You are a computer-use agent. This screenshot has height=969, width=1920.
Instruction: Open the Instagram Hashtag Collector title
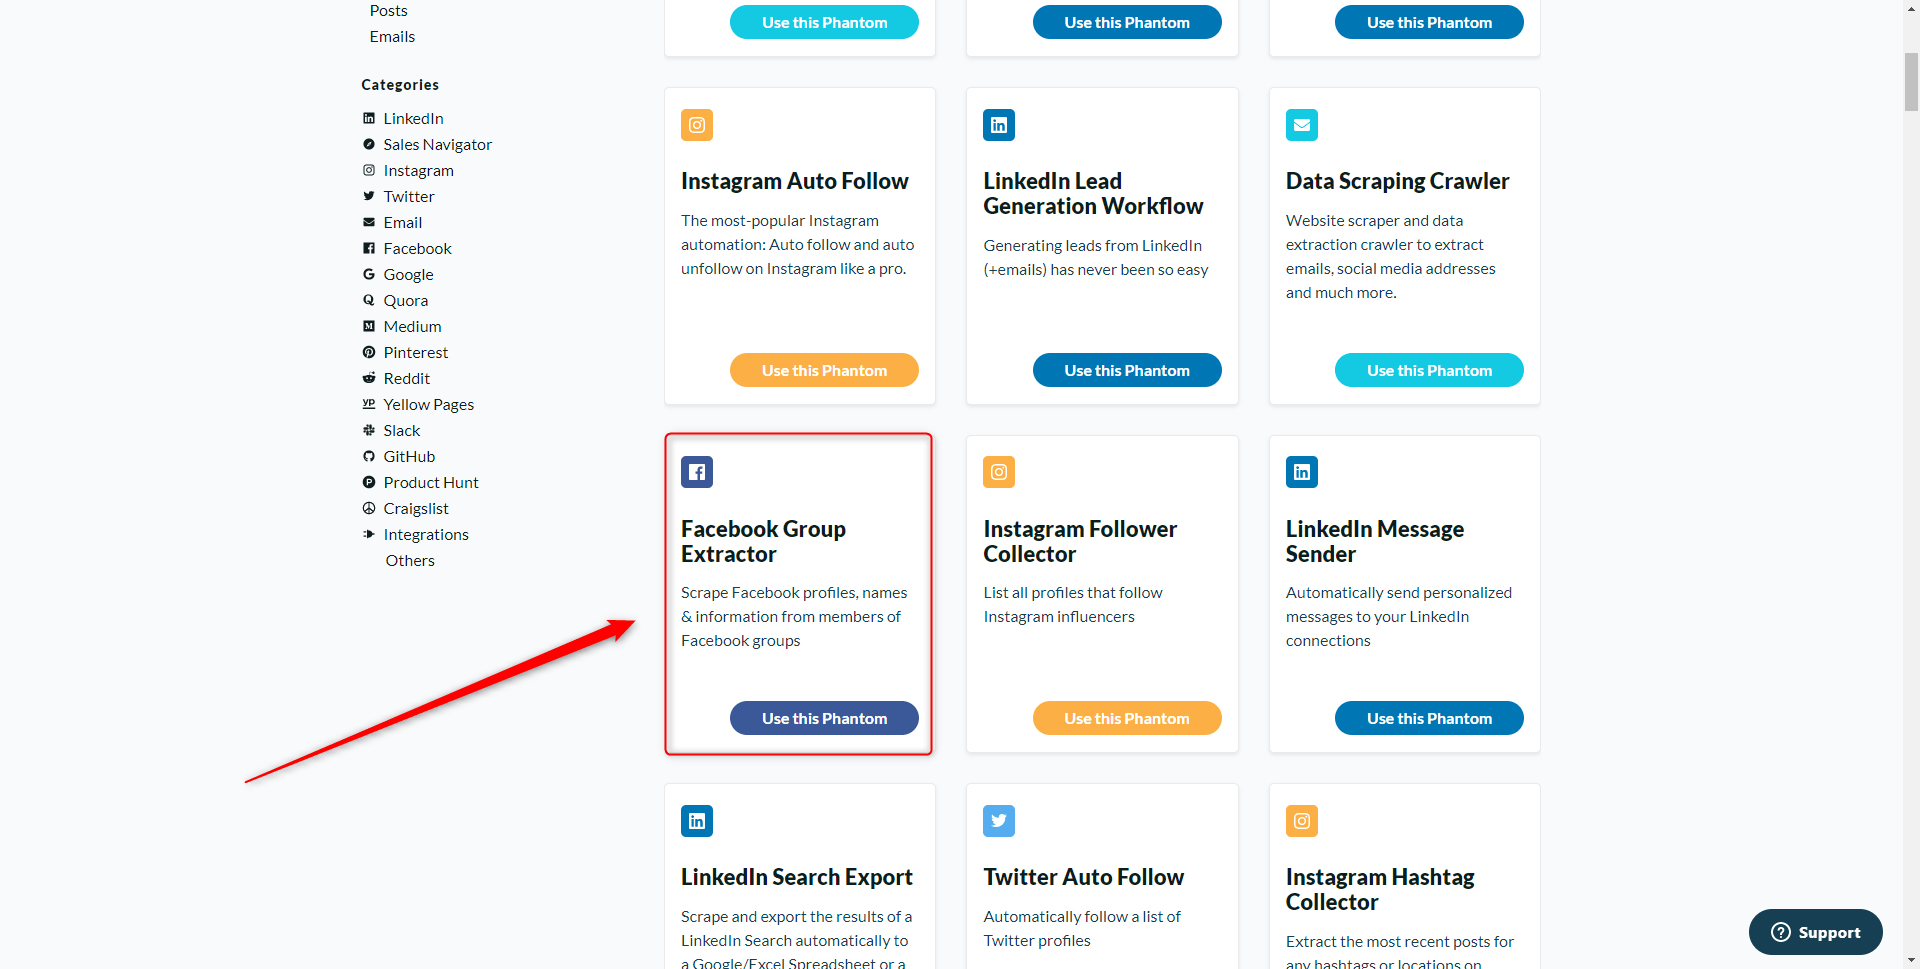pos(1380,889)
